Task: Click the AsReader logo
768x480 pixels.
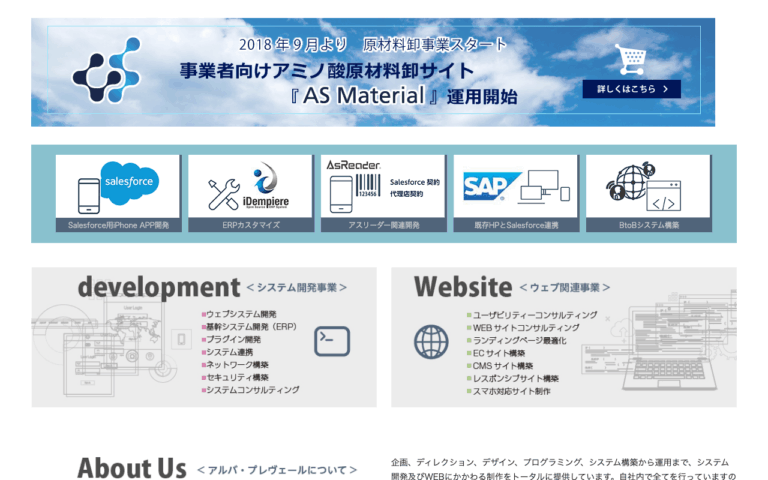Action: (x=353, y=165)
